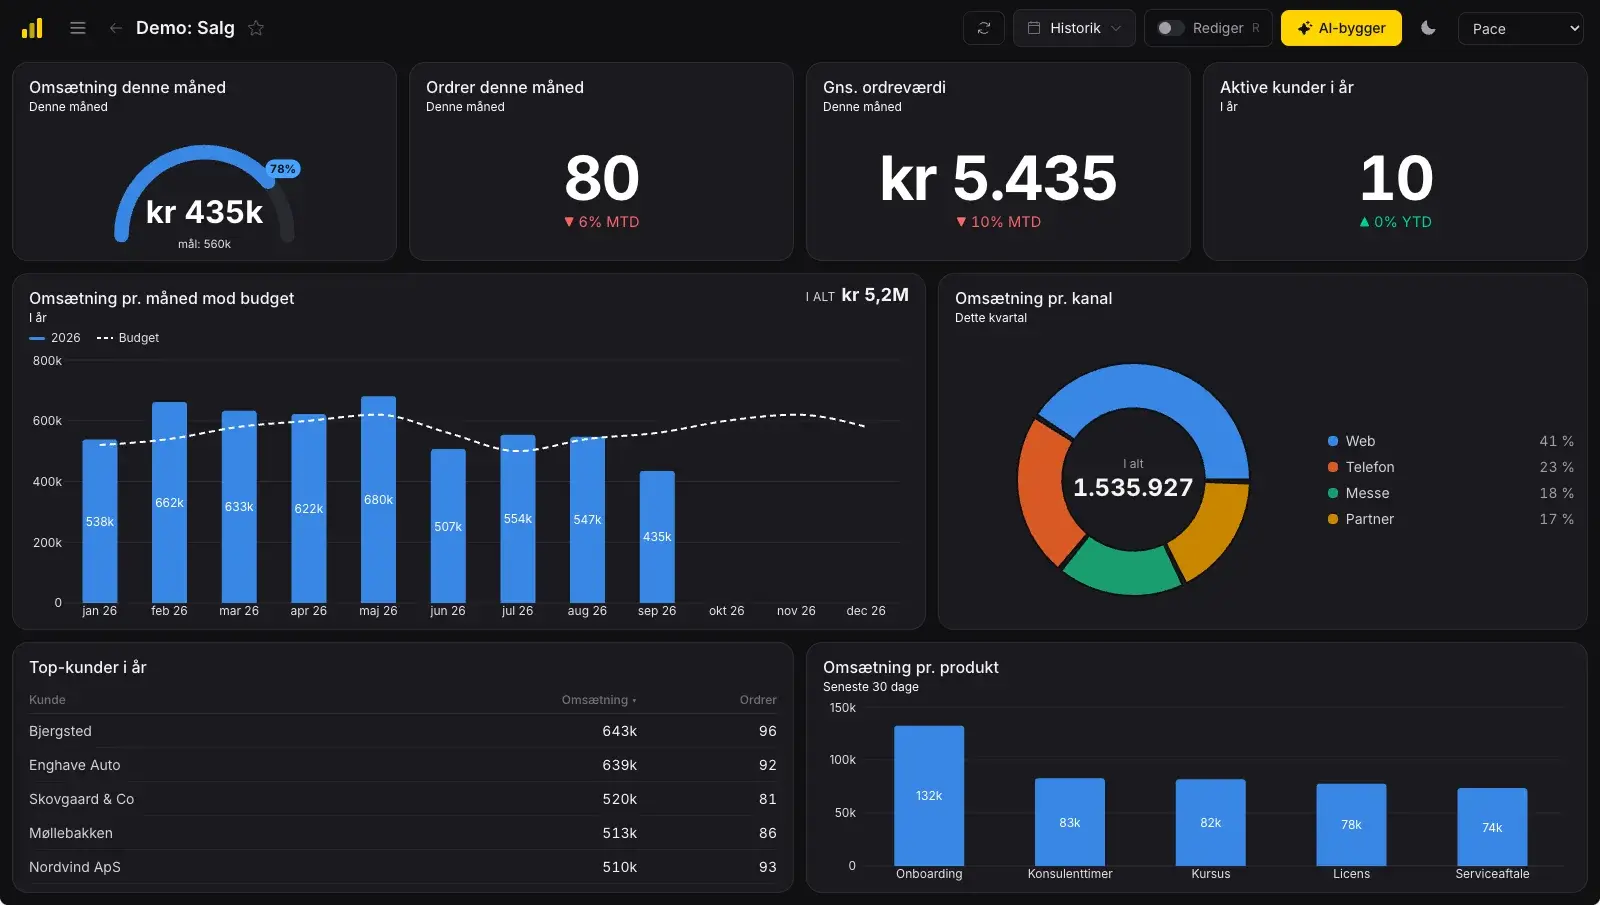Click the "1.535.927" donut total
This screenshot has width=1600, height=905.
pyautogui.click(x=1133, y=487)
